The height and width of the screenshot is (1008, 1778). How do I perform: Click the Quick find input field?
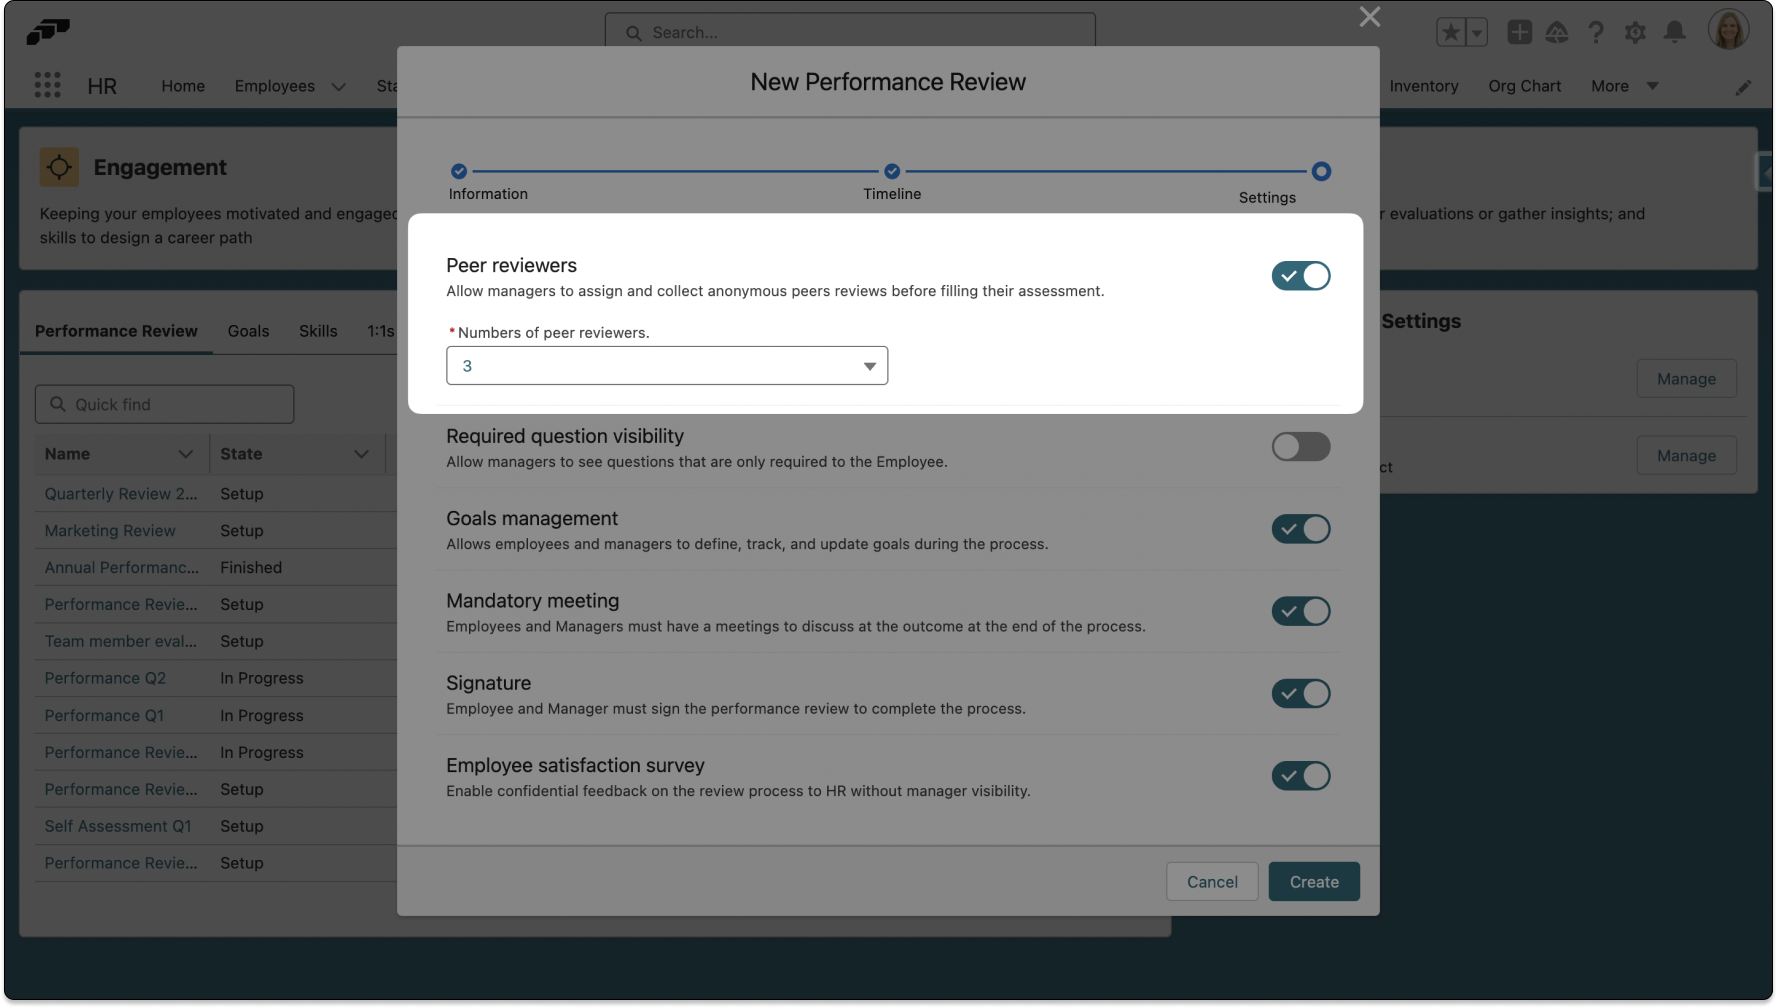pos(165,405)
